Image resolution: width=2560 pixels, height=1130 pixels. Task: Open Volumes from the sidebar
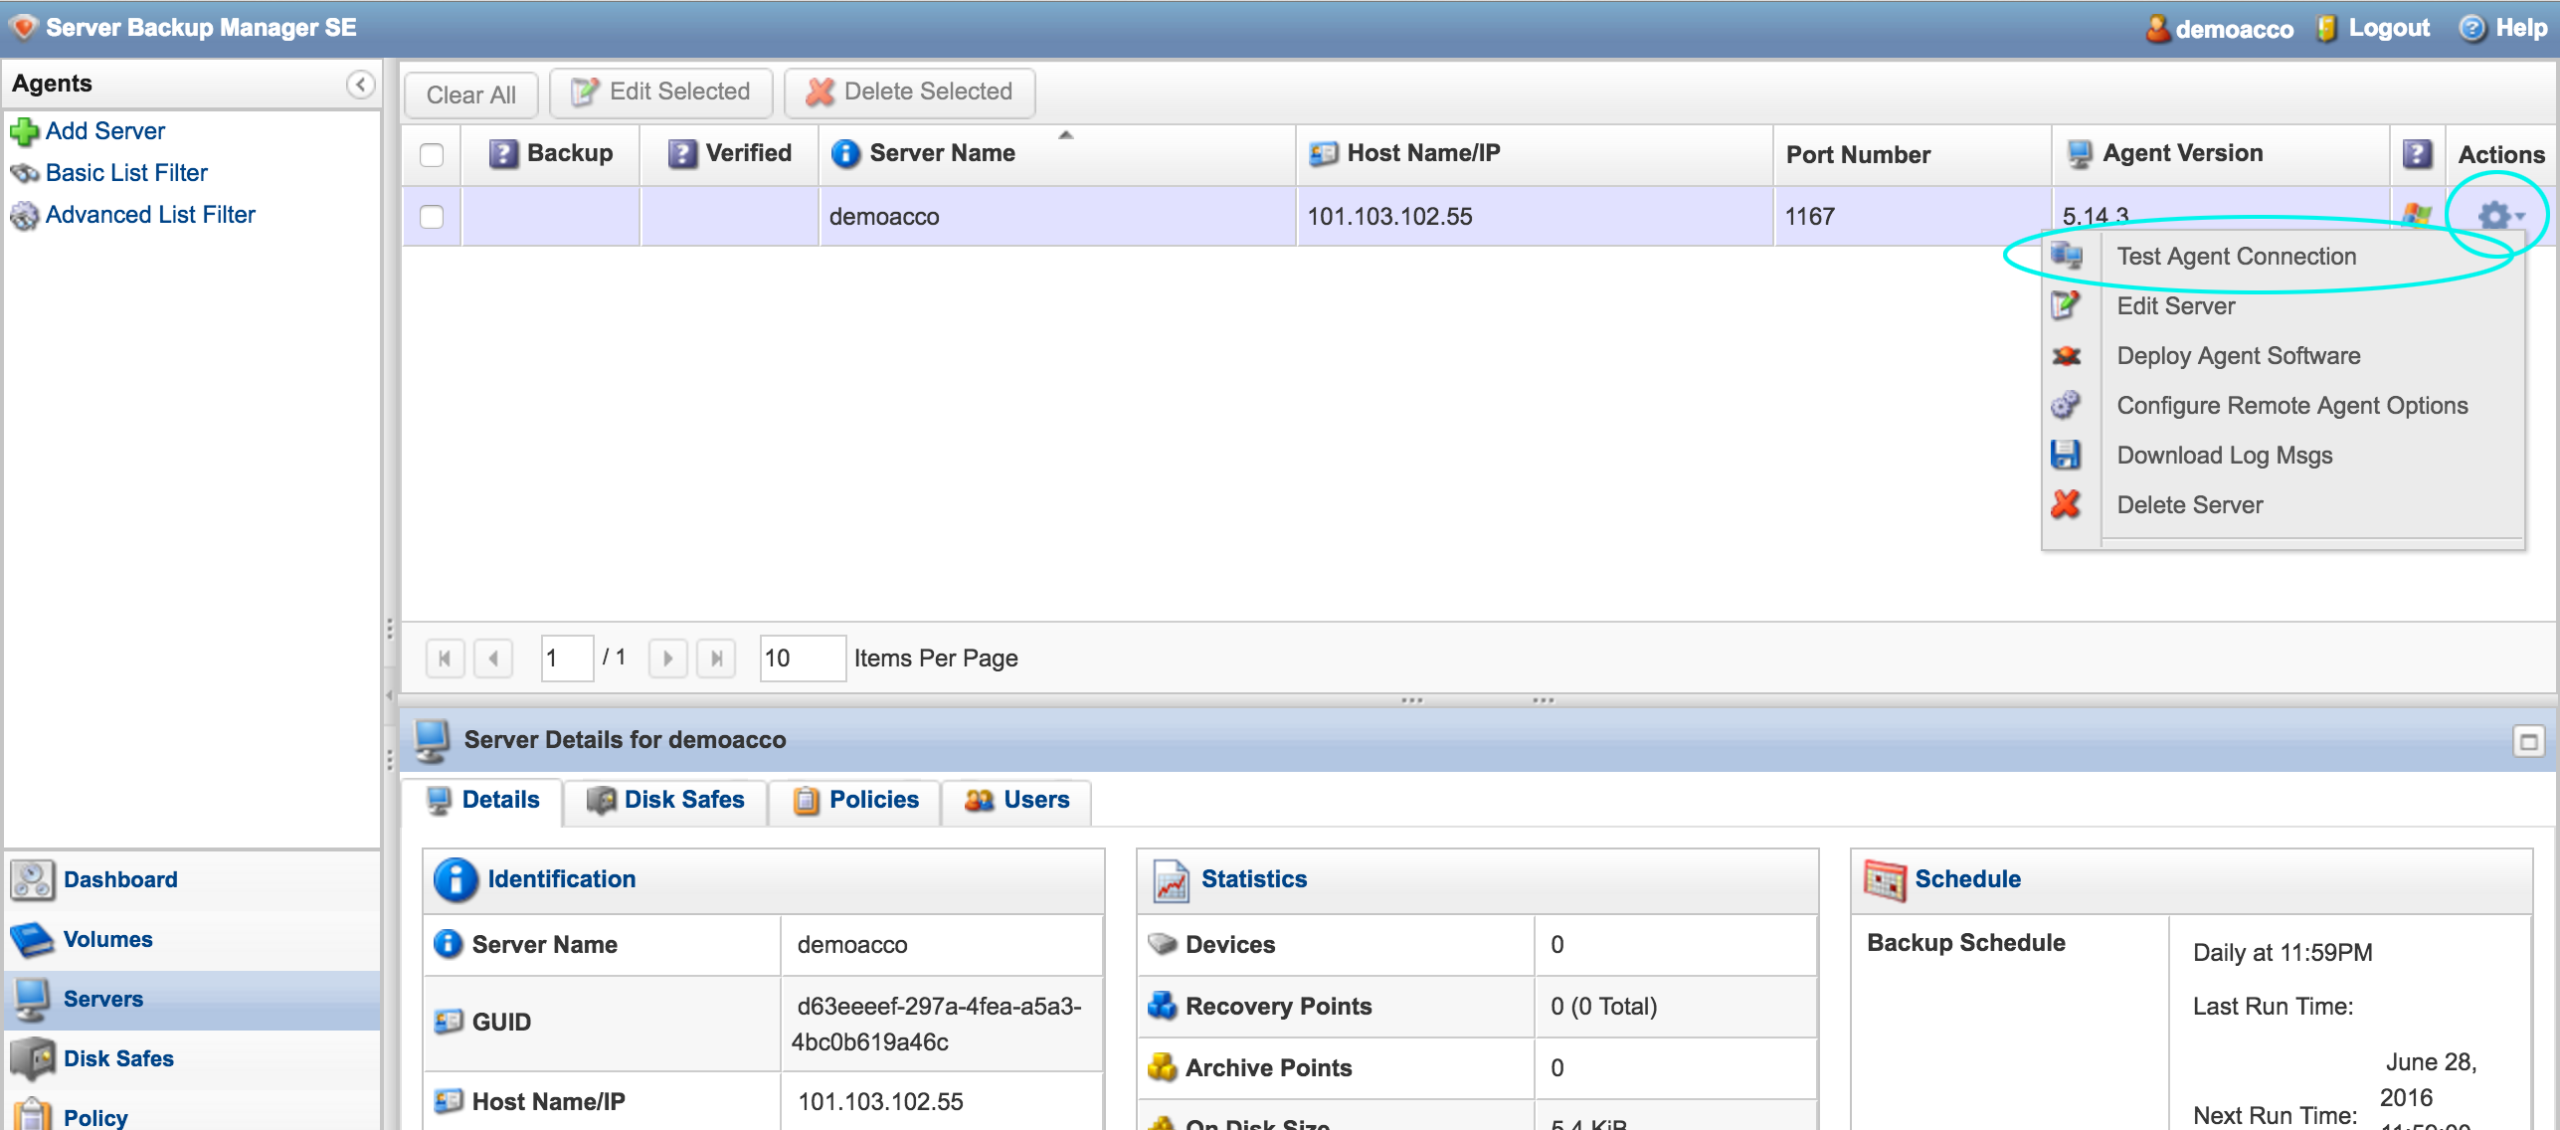coord(107,939)
